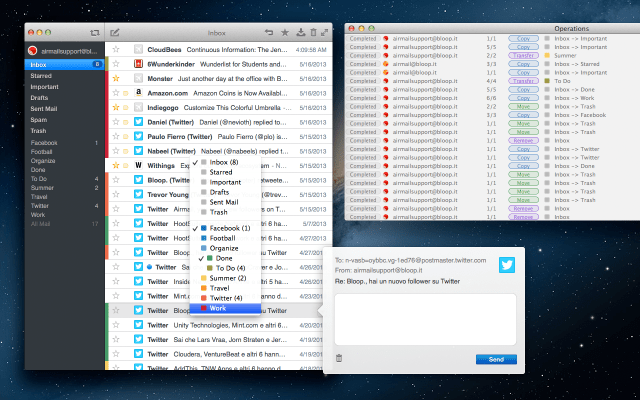Toggle star on Withings message
This screenshot has height=400, width=640.
pos(116,165)
